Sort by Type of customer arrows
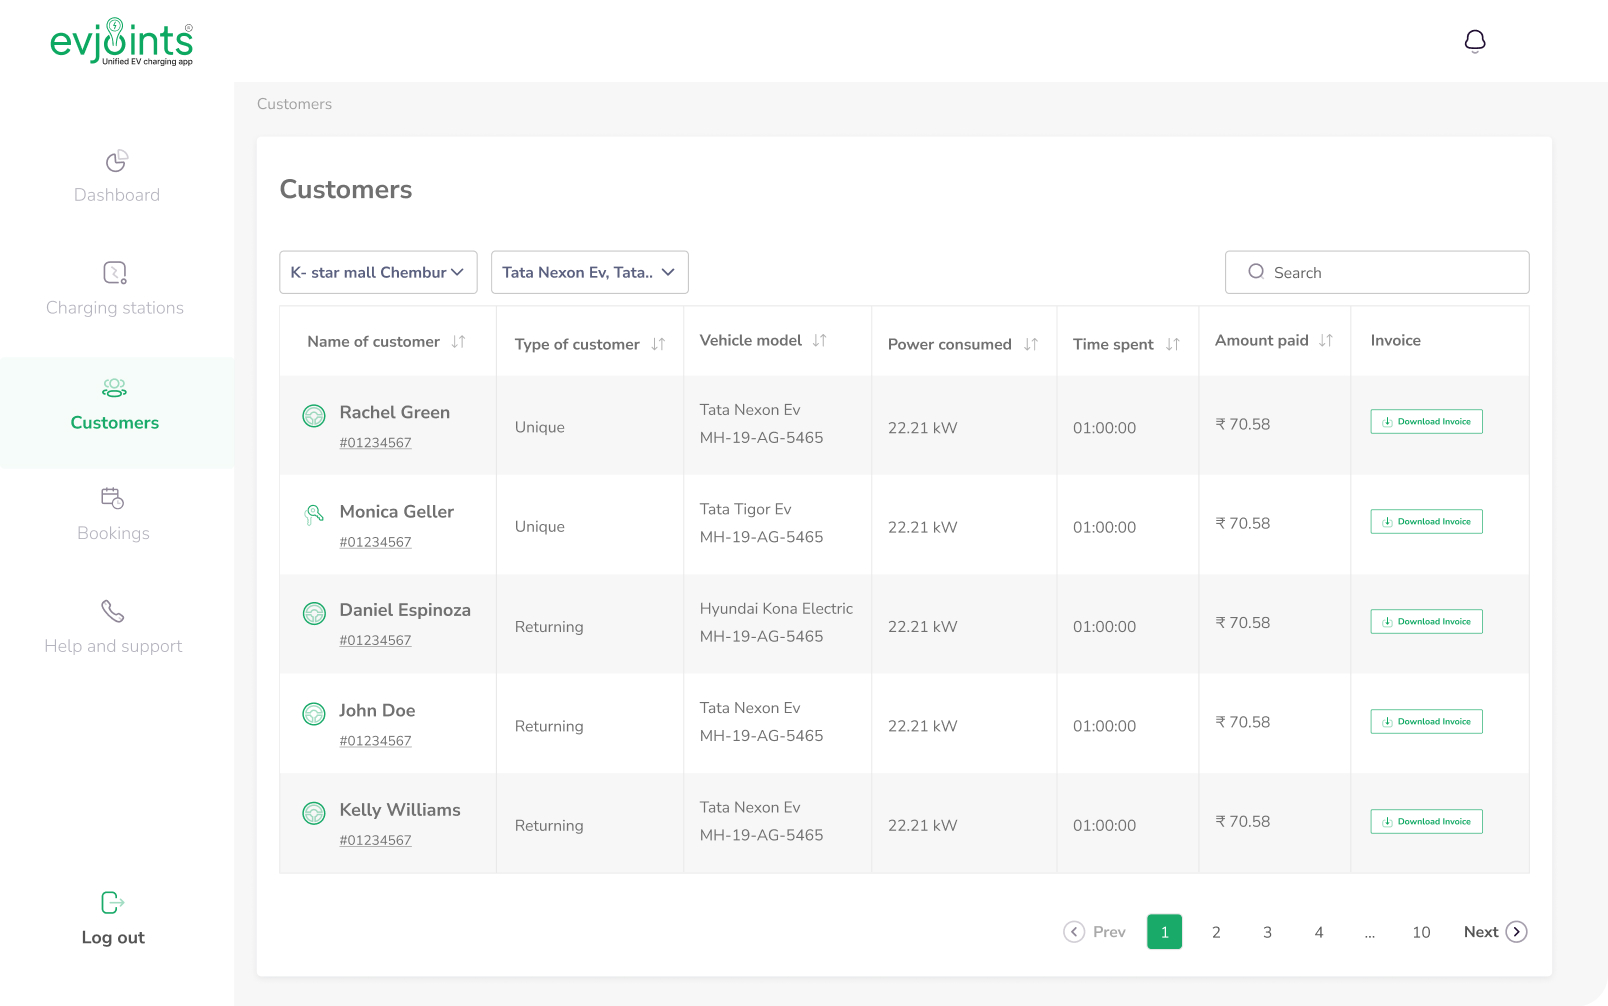Image resolution: width=1608 pixels, height=1006 pixels. tap(658, 344)
